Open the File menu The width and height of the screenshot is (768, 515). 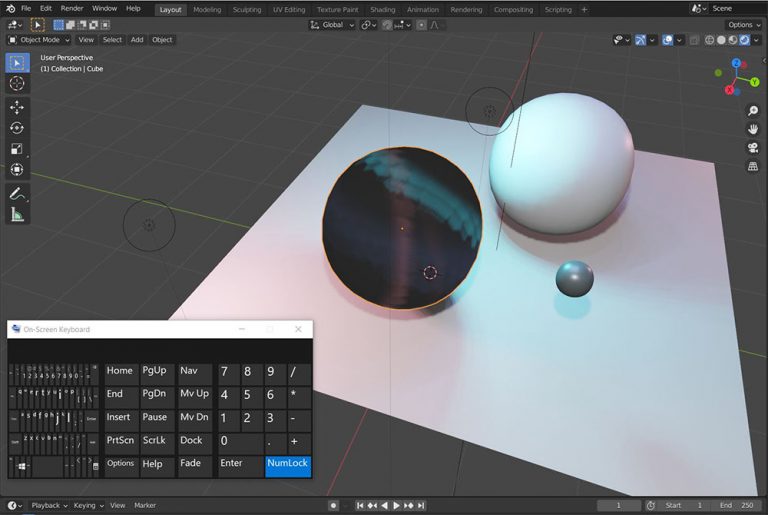[26, 8]
